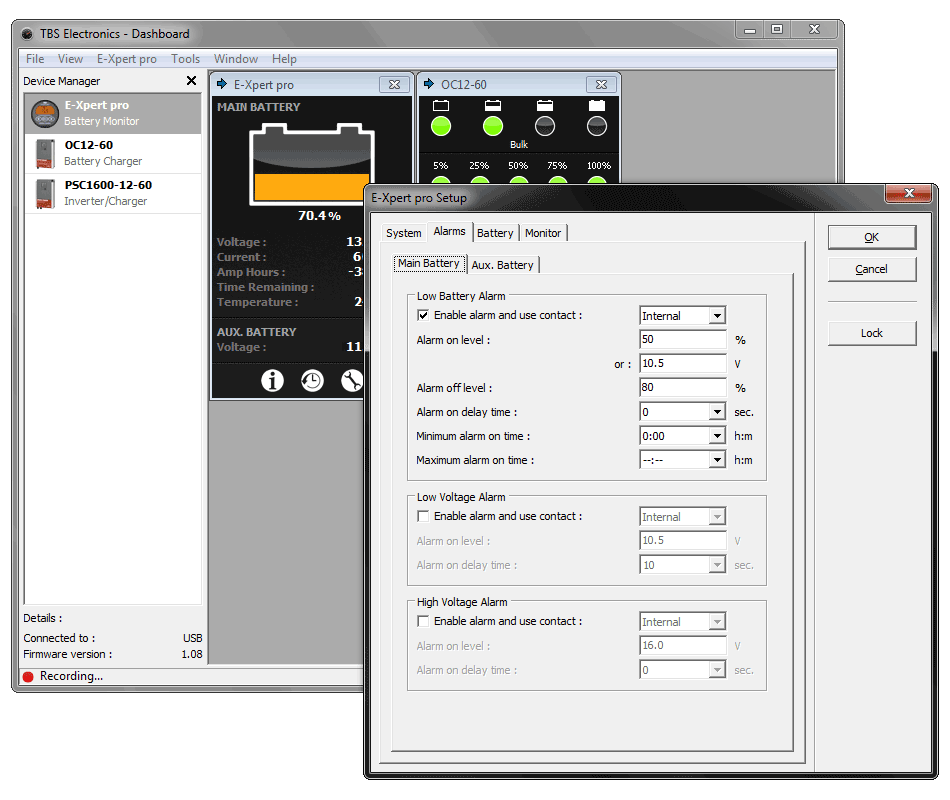950x800 pixels.
Task: Open the history clock icon
Action: pyautogui.click(x=312, y=381)
